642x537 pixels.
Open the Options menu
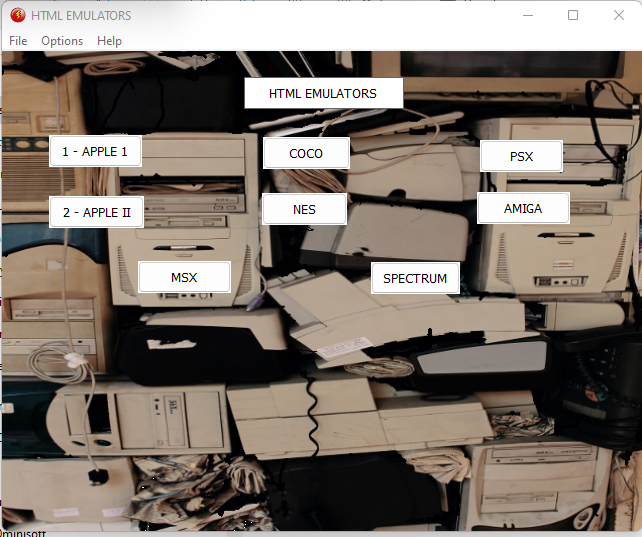point(62,41)
